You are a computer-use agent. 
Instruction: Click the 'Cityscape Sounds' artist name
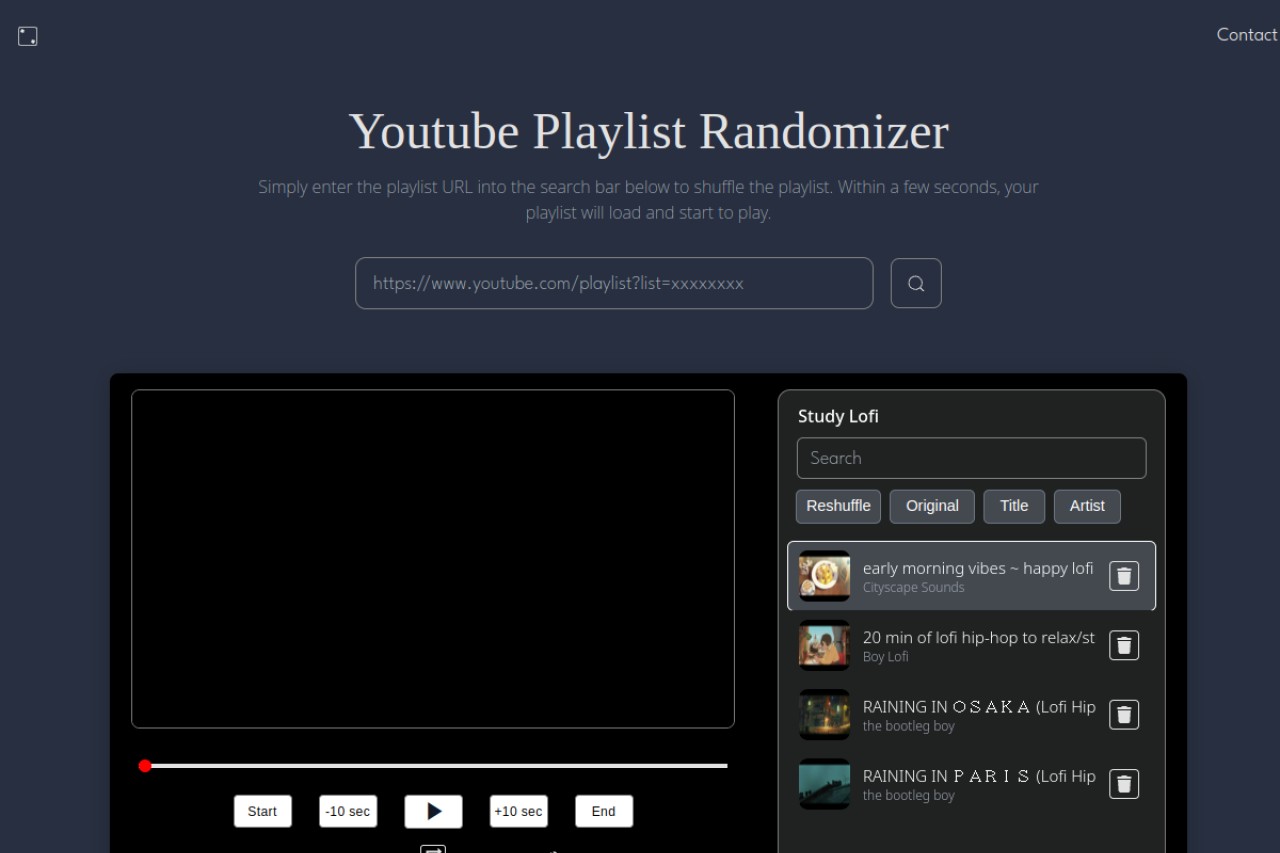tap(914, 587)
